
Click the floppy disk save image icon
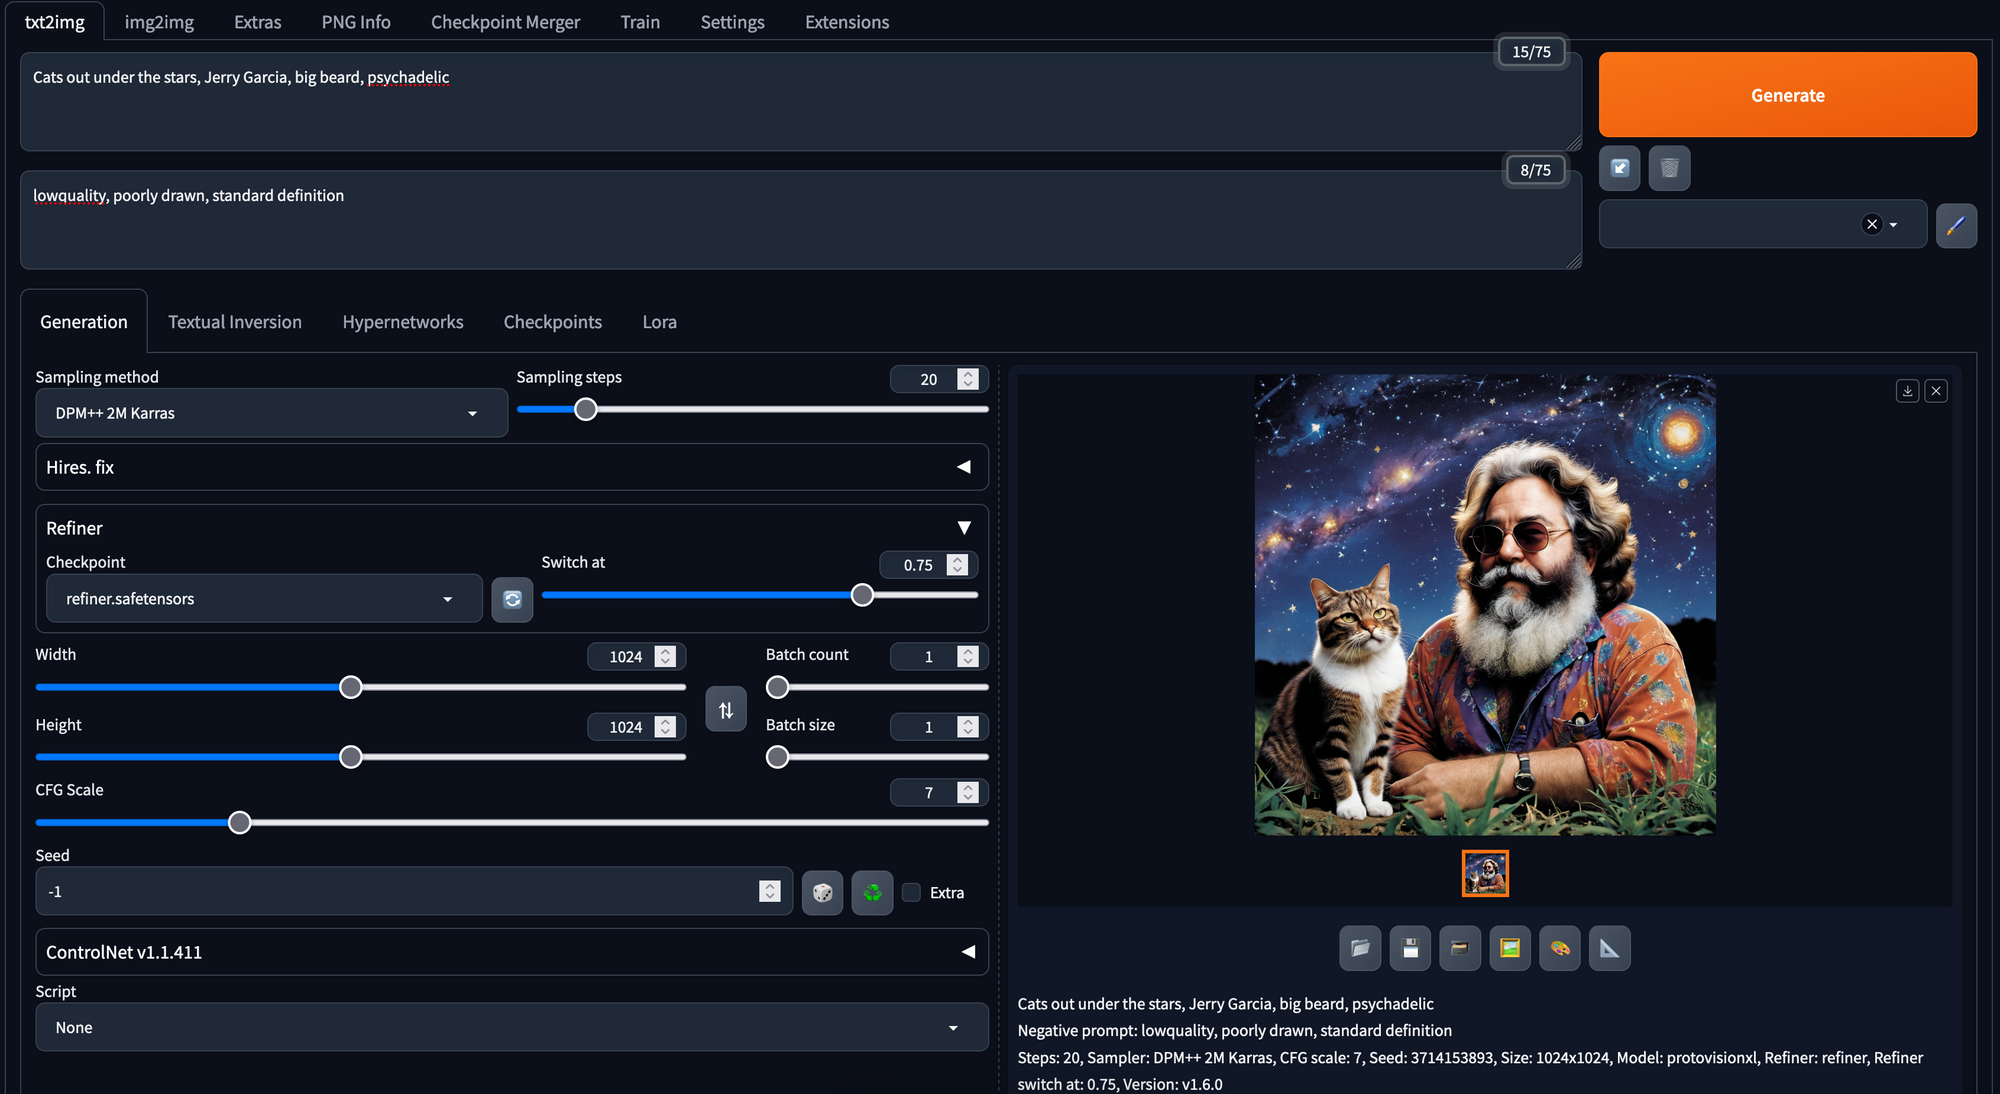point(1410,948)
